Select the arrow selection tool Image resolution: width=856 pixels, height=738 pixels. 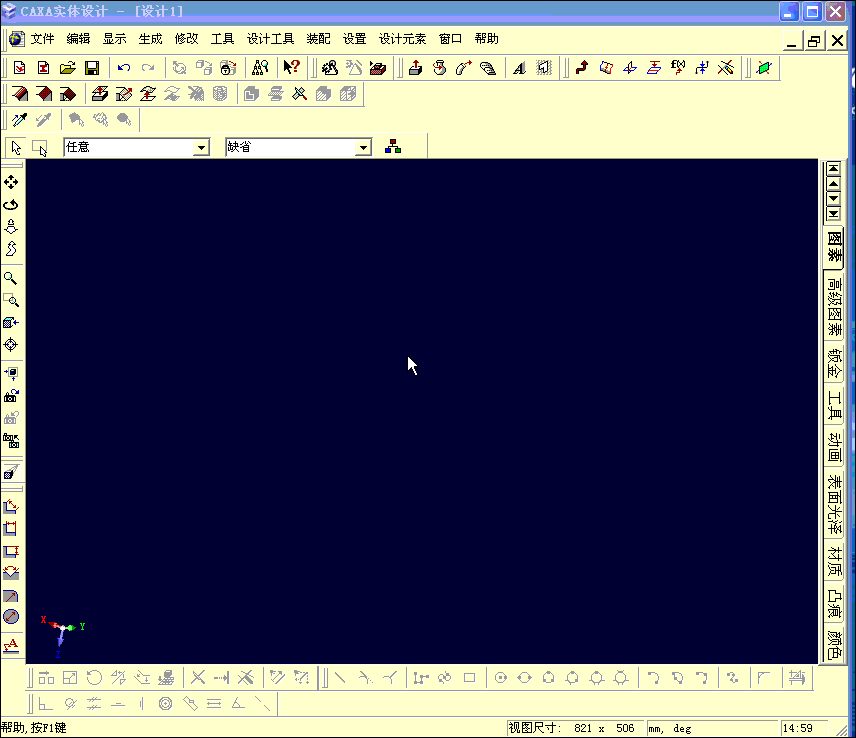click(x=16, y=148)
